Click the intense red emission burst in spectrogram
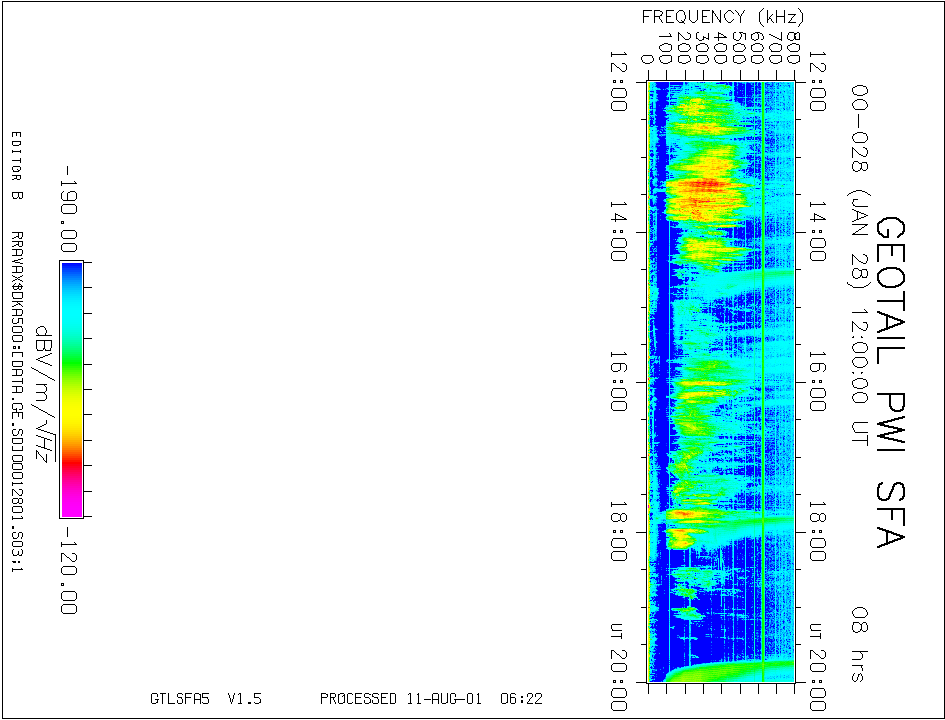 click(x=704, y=187)
